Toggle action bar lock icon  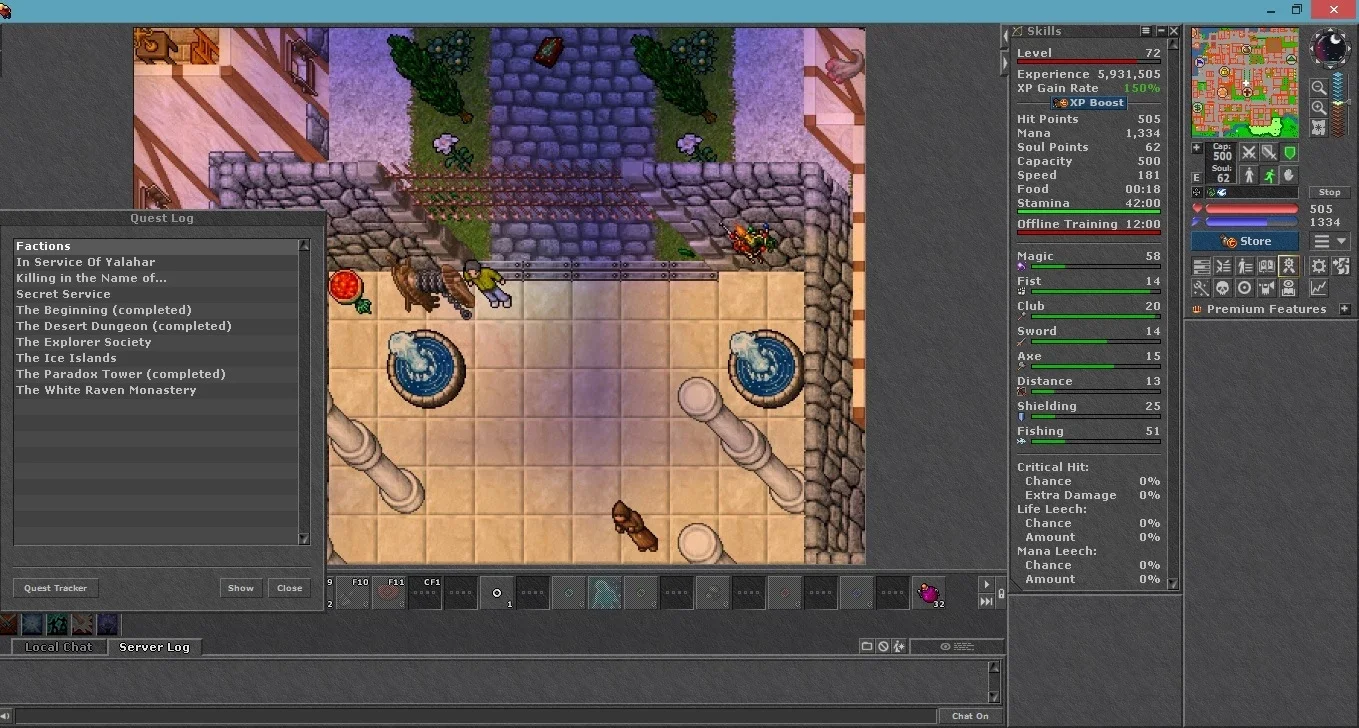1001,593
